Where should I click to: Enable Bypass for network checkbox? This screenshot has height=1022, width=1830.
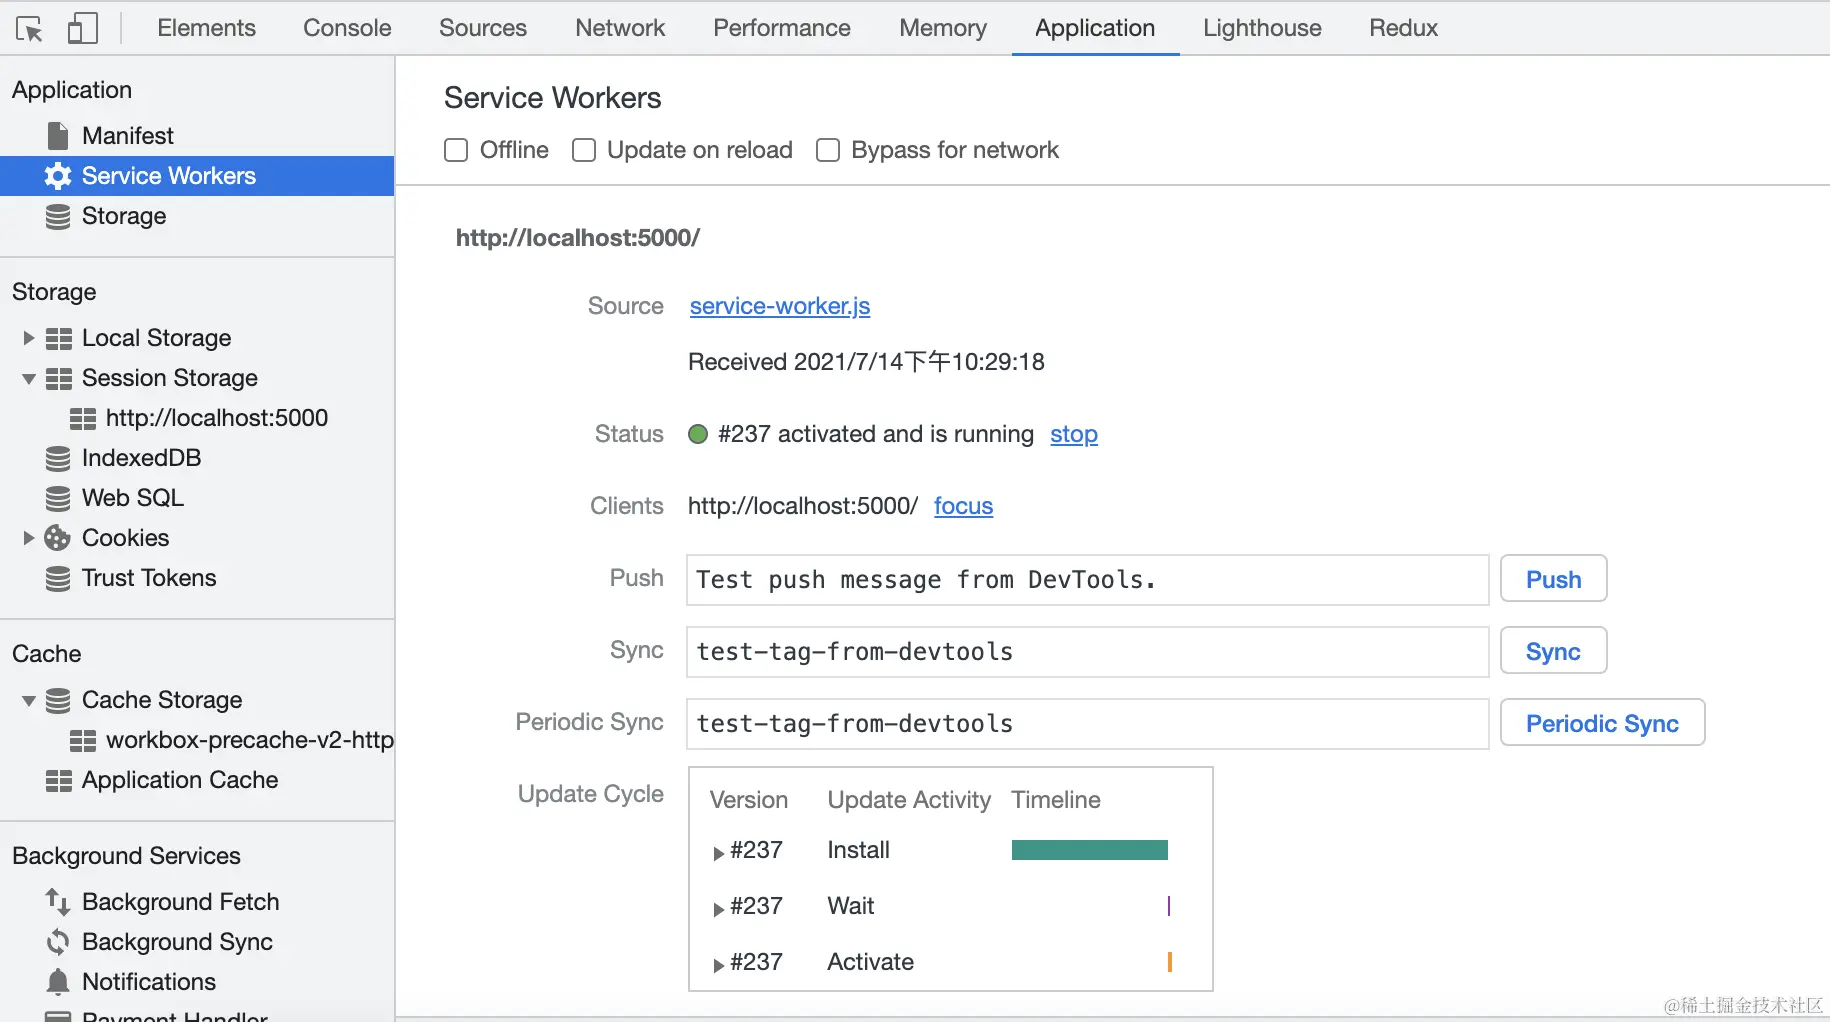click(828, 150)
